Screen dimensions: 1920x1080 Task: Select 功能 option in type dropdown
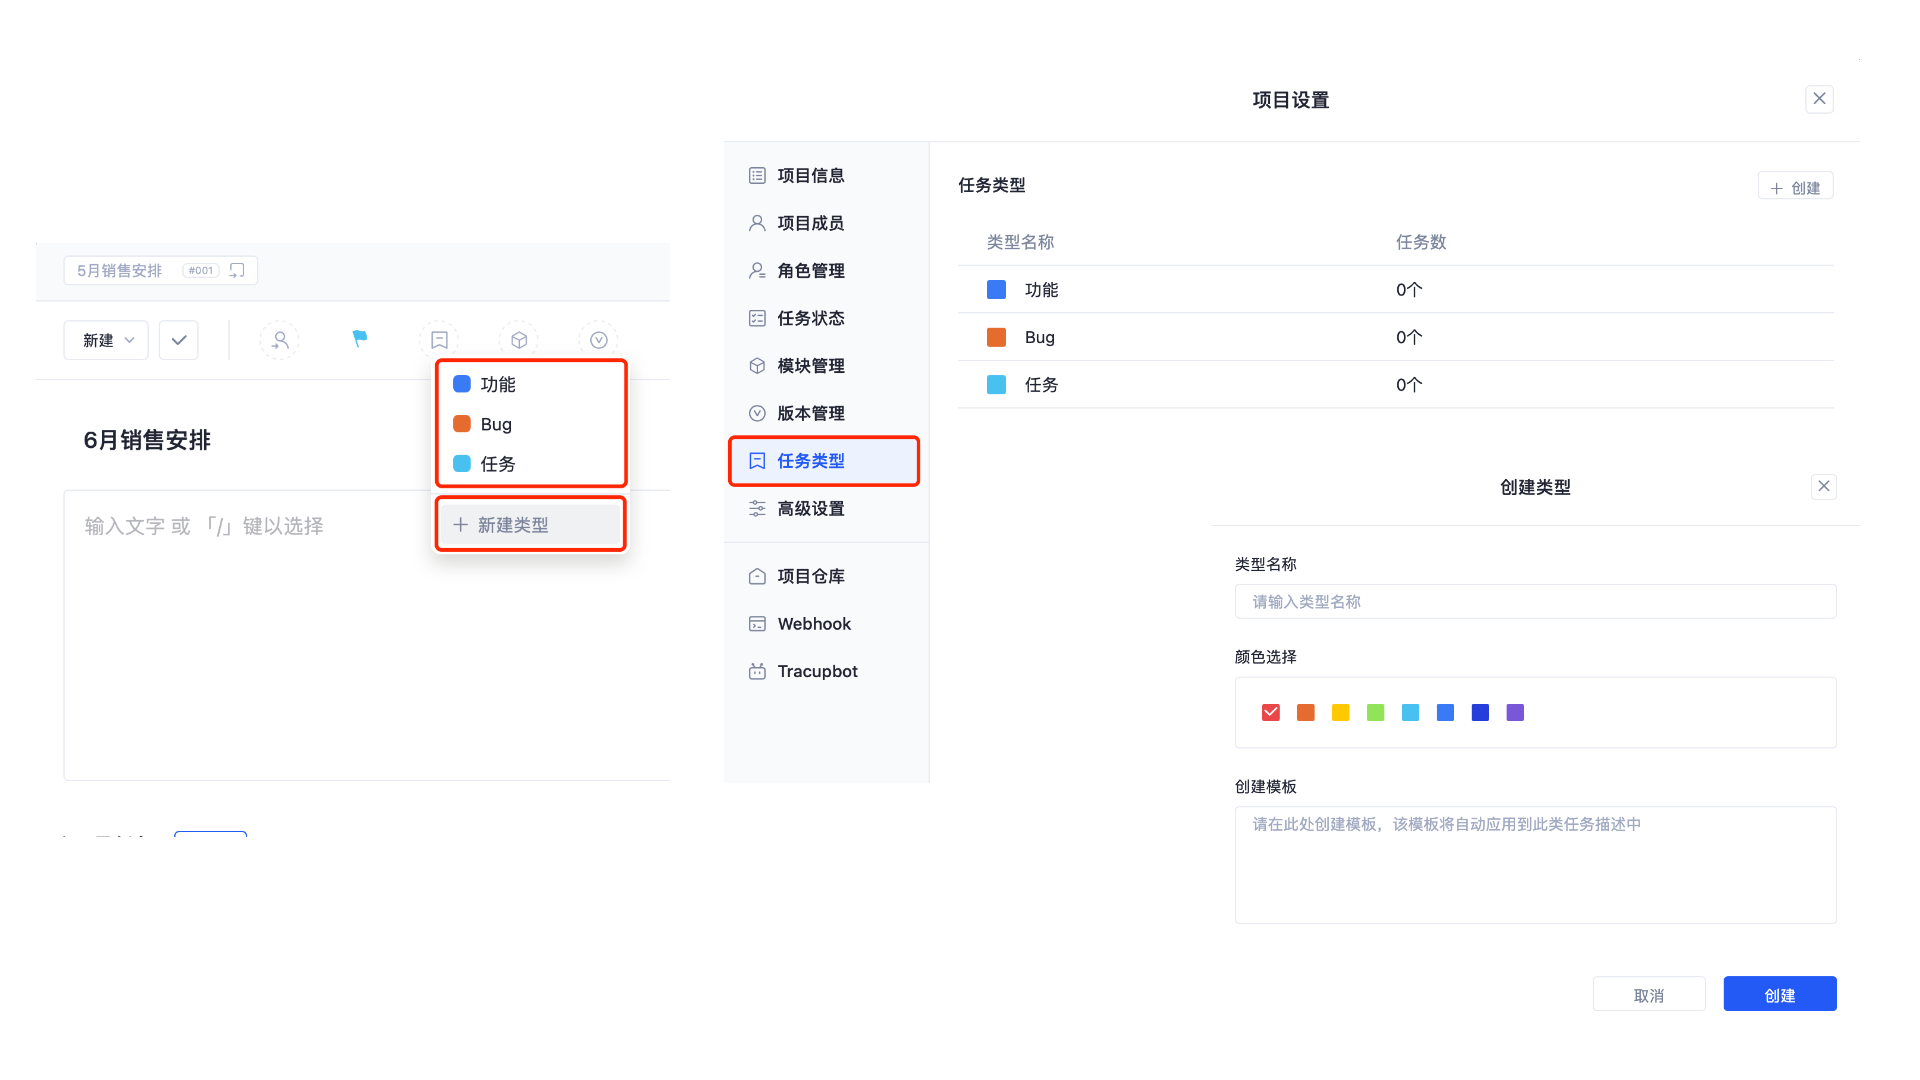click(497, 384)
